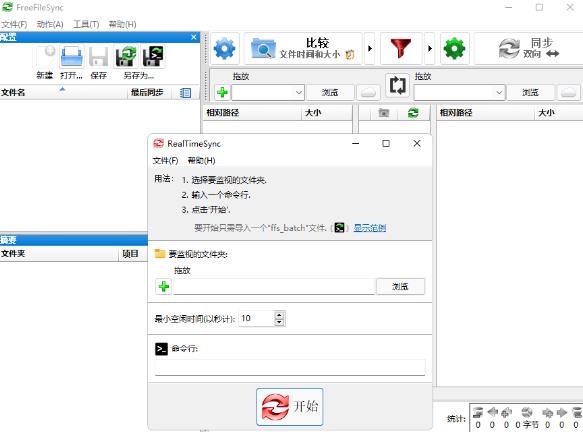Screen dimensions: 583x432
Task: Click left 相对路径 column header
Action: pyautogui.click(x=253, y=113)
